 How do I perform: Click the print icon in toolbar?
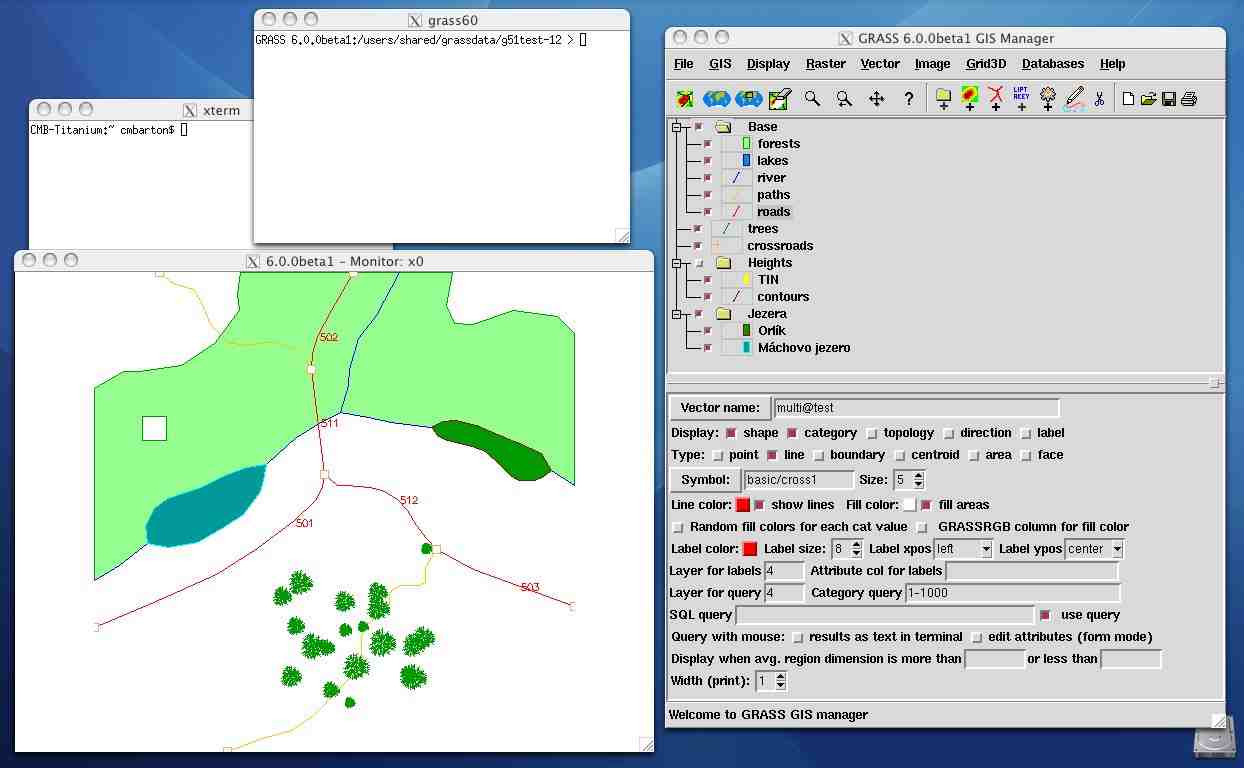coord(1188,98)
